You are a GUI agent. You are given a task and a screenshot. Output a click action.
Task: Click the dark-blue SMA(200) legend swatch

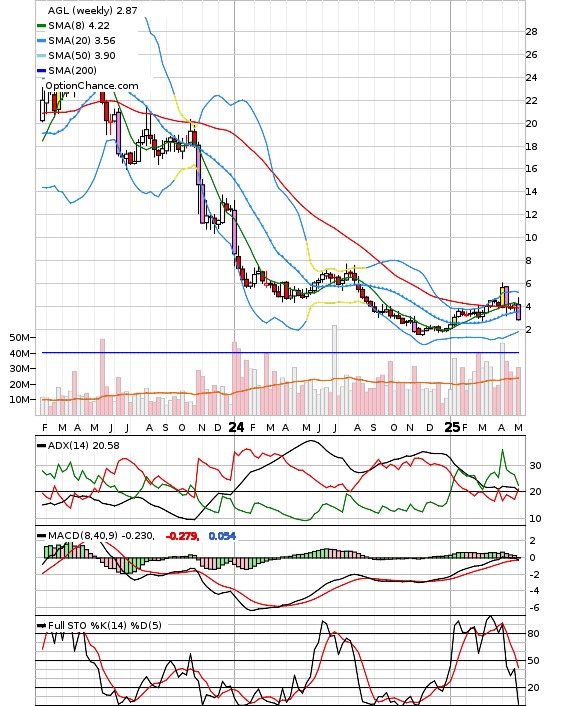pos(41,70)
